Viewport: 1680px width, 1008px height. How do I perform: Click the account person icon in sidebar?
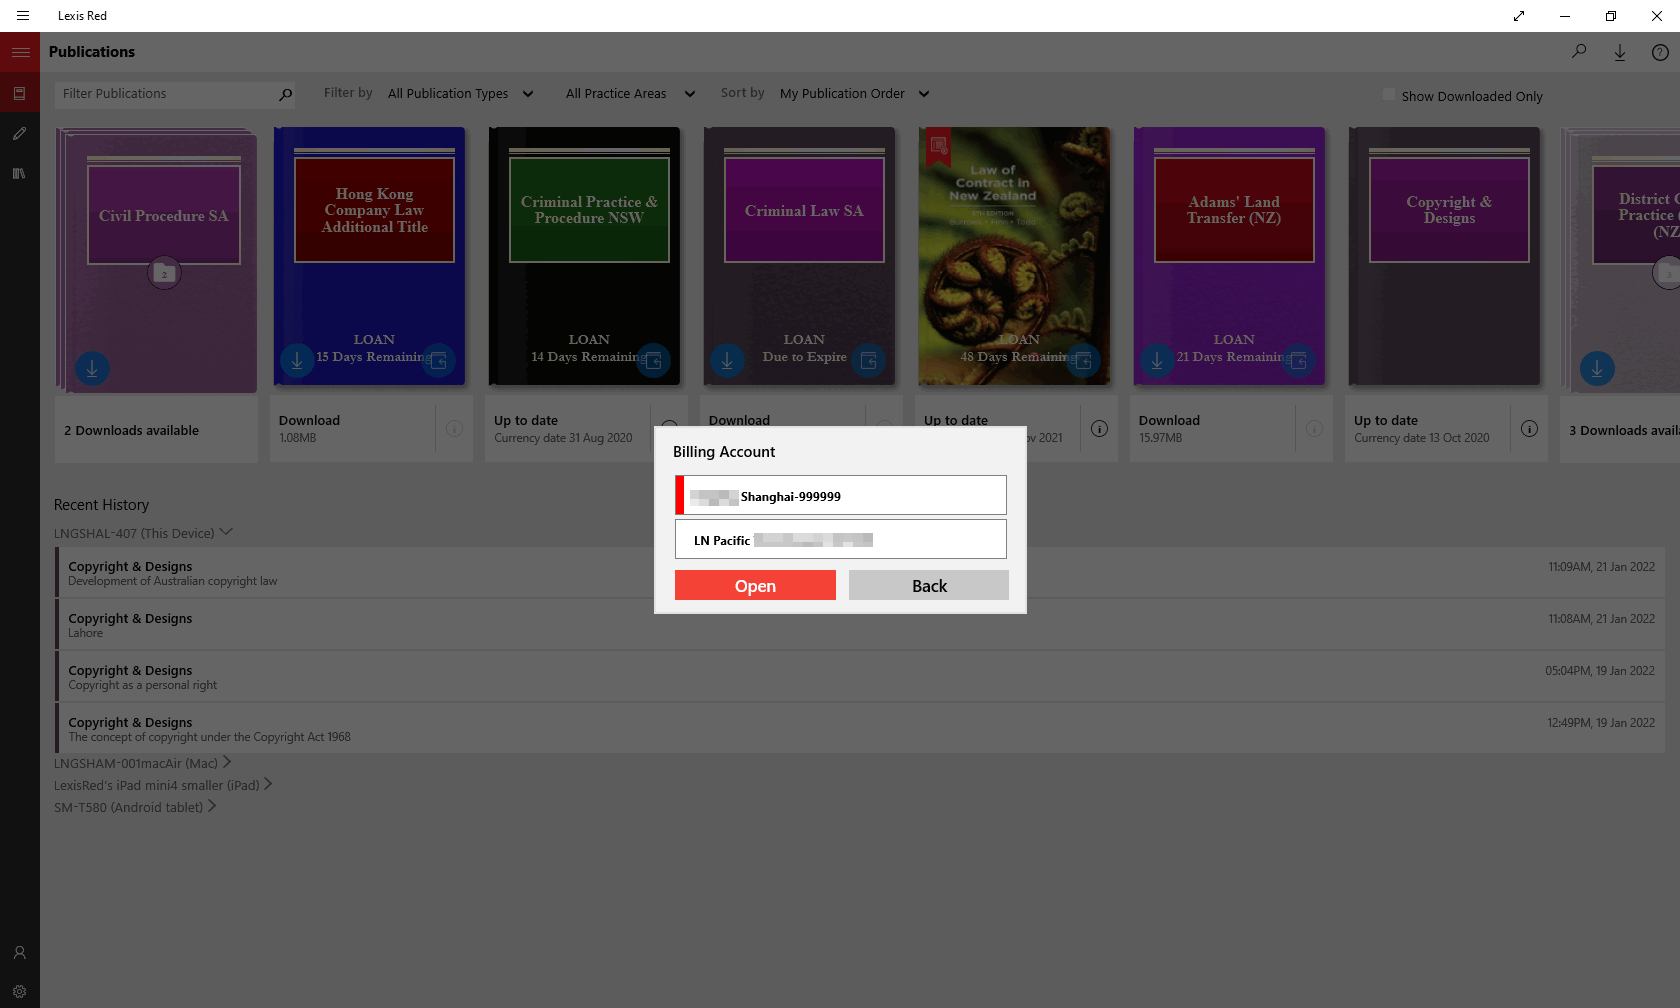pyautogui.click(x=19, y=953)
